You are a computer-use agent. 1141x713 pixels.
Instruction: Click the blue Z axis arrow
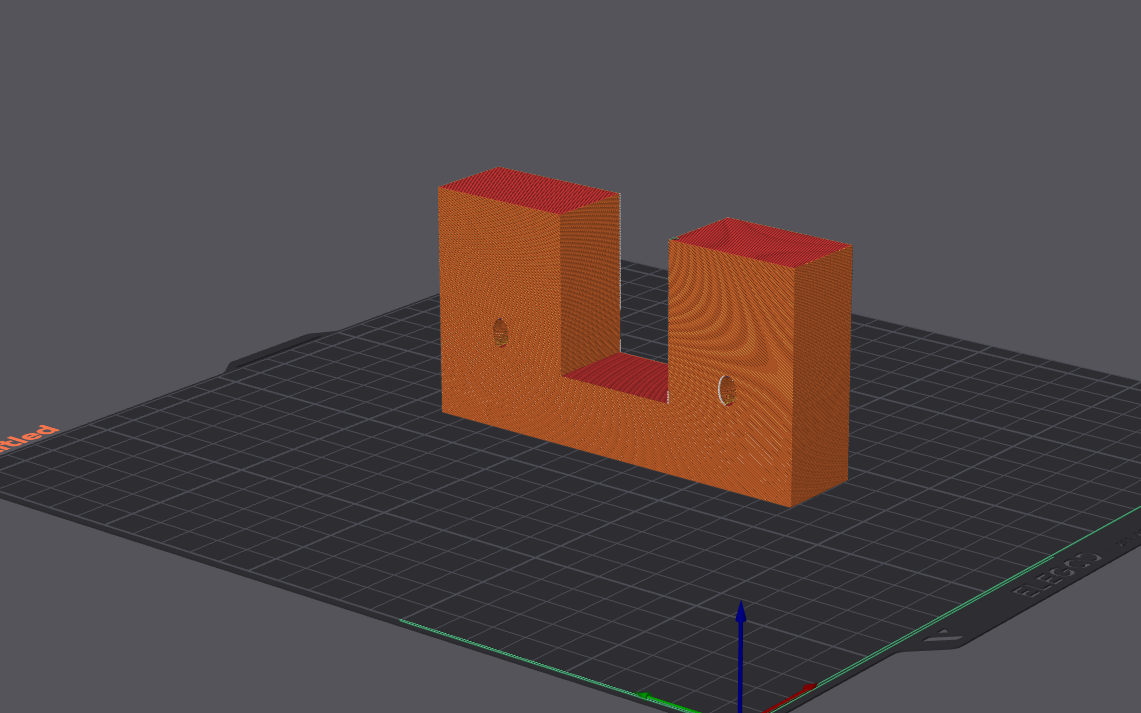[741, 655]
